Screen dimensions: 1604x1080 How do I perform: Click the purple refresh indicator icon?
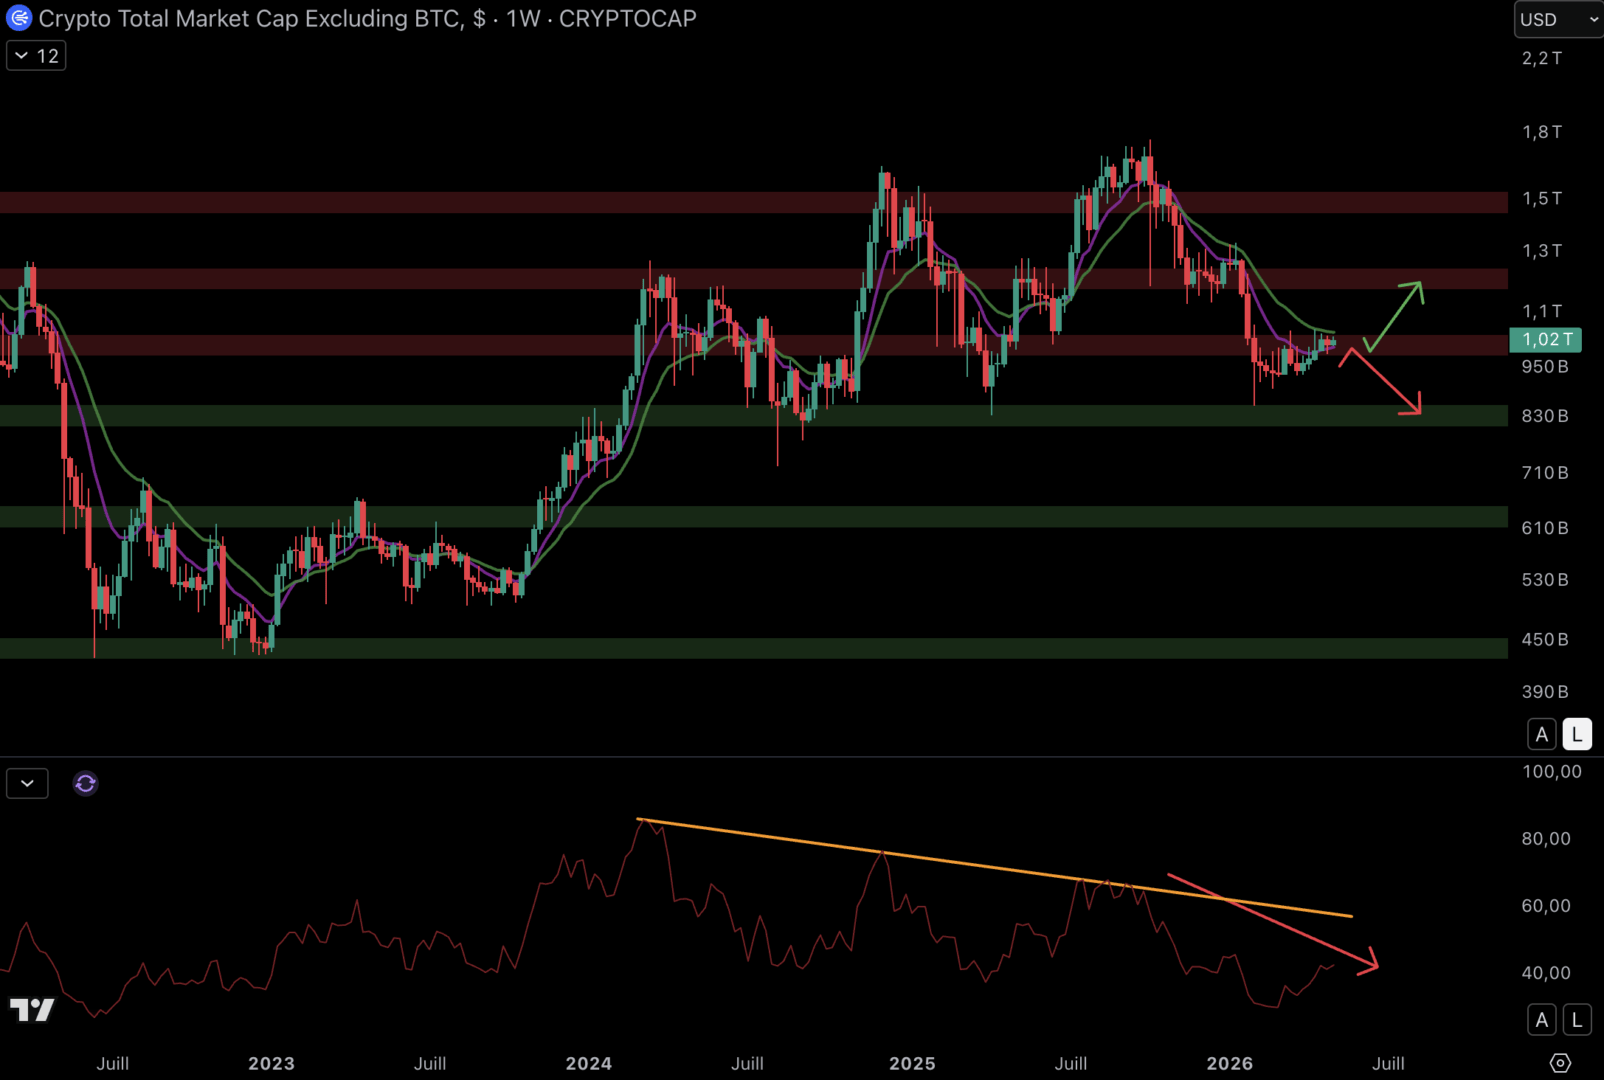click(x=85, y=783)
